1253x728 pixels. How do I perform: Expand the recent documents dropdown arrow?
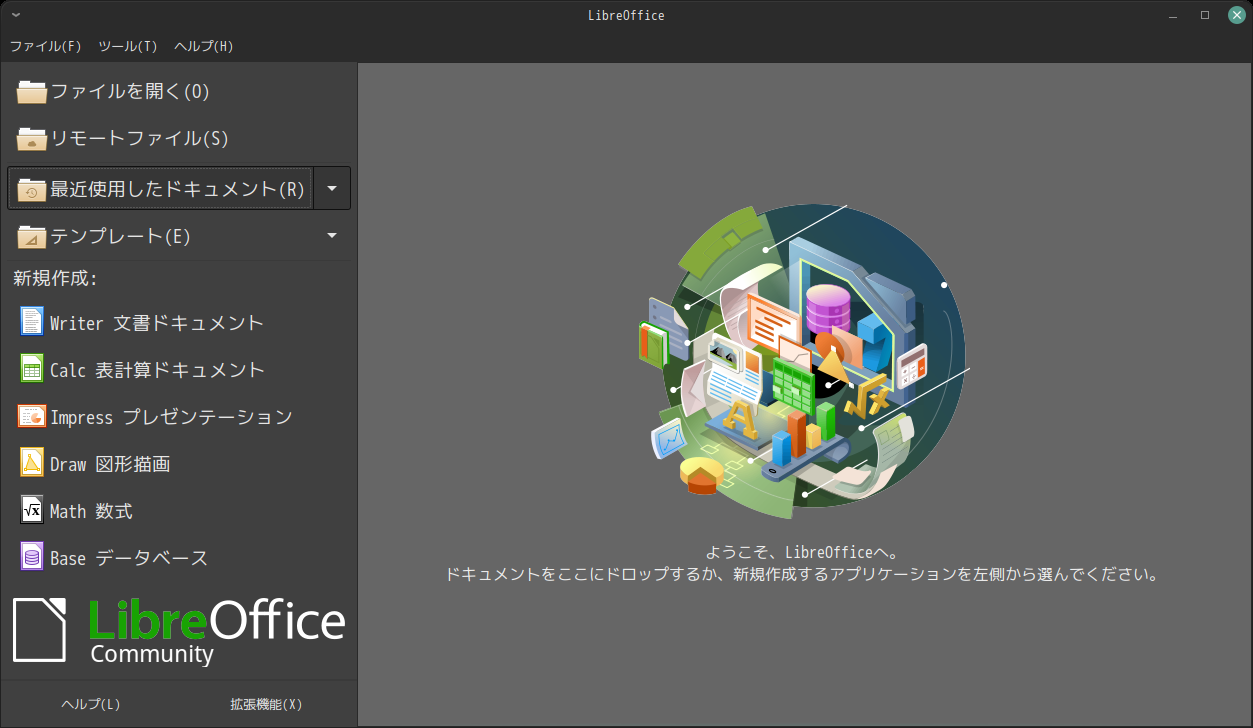(x=332, y=188)
